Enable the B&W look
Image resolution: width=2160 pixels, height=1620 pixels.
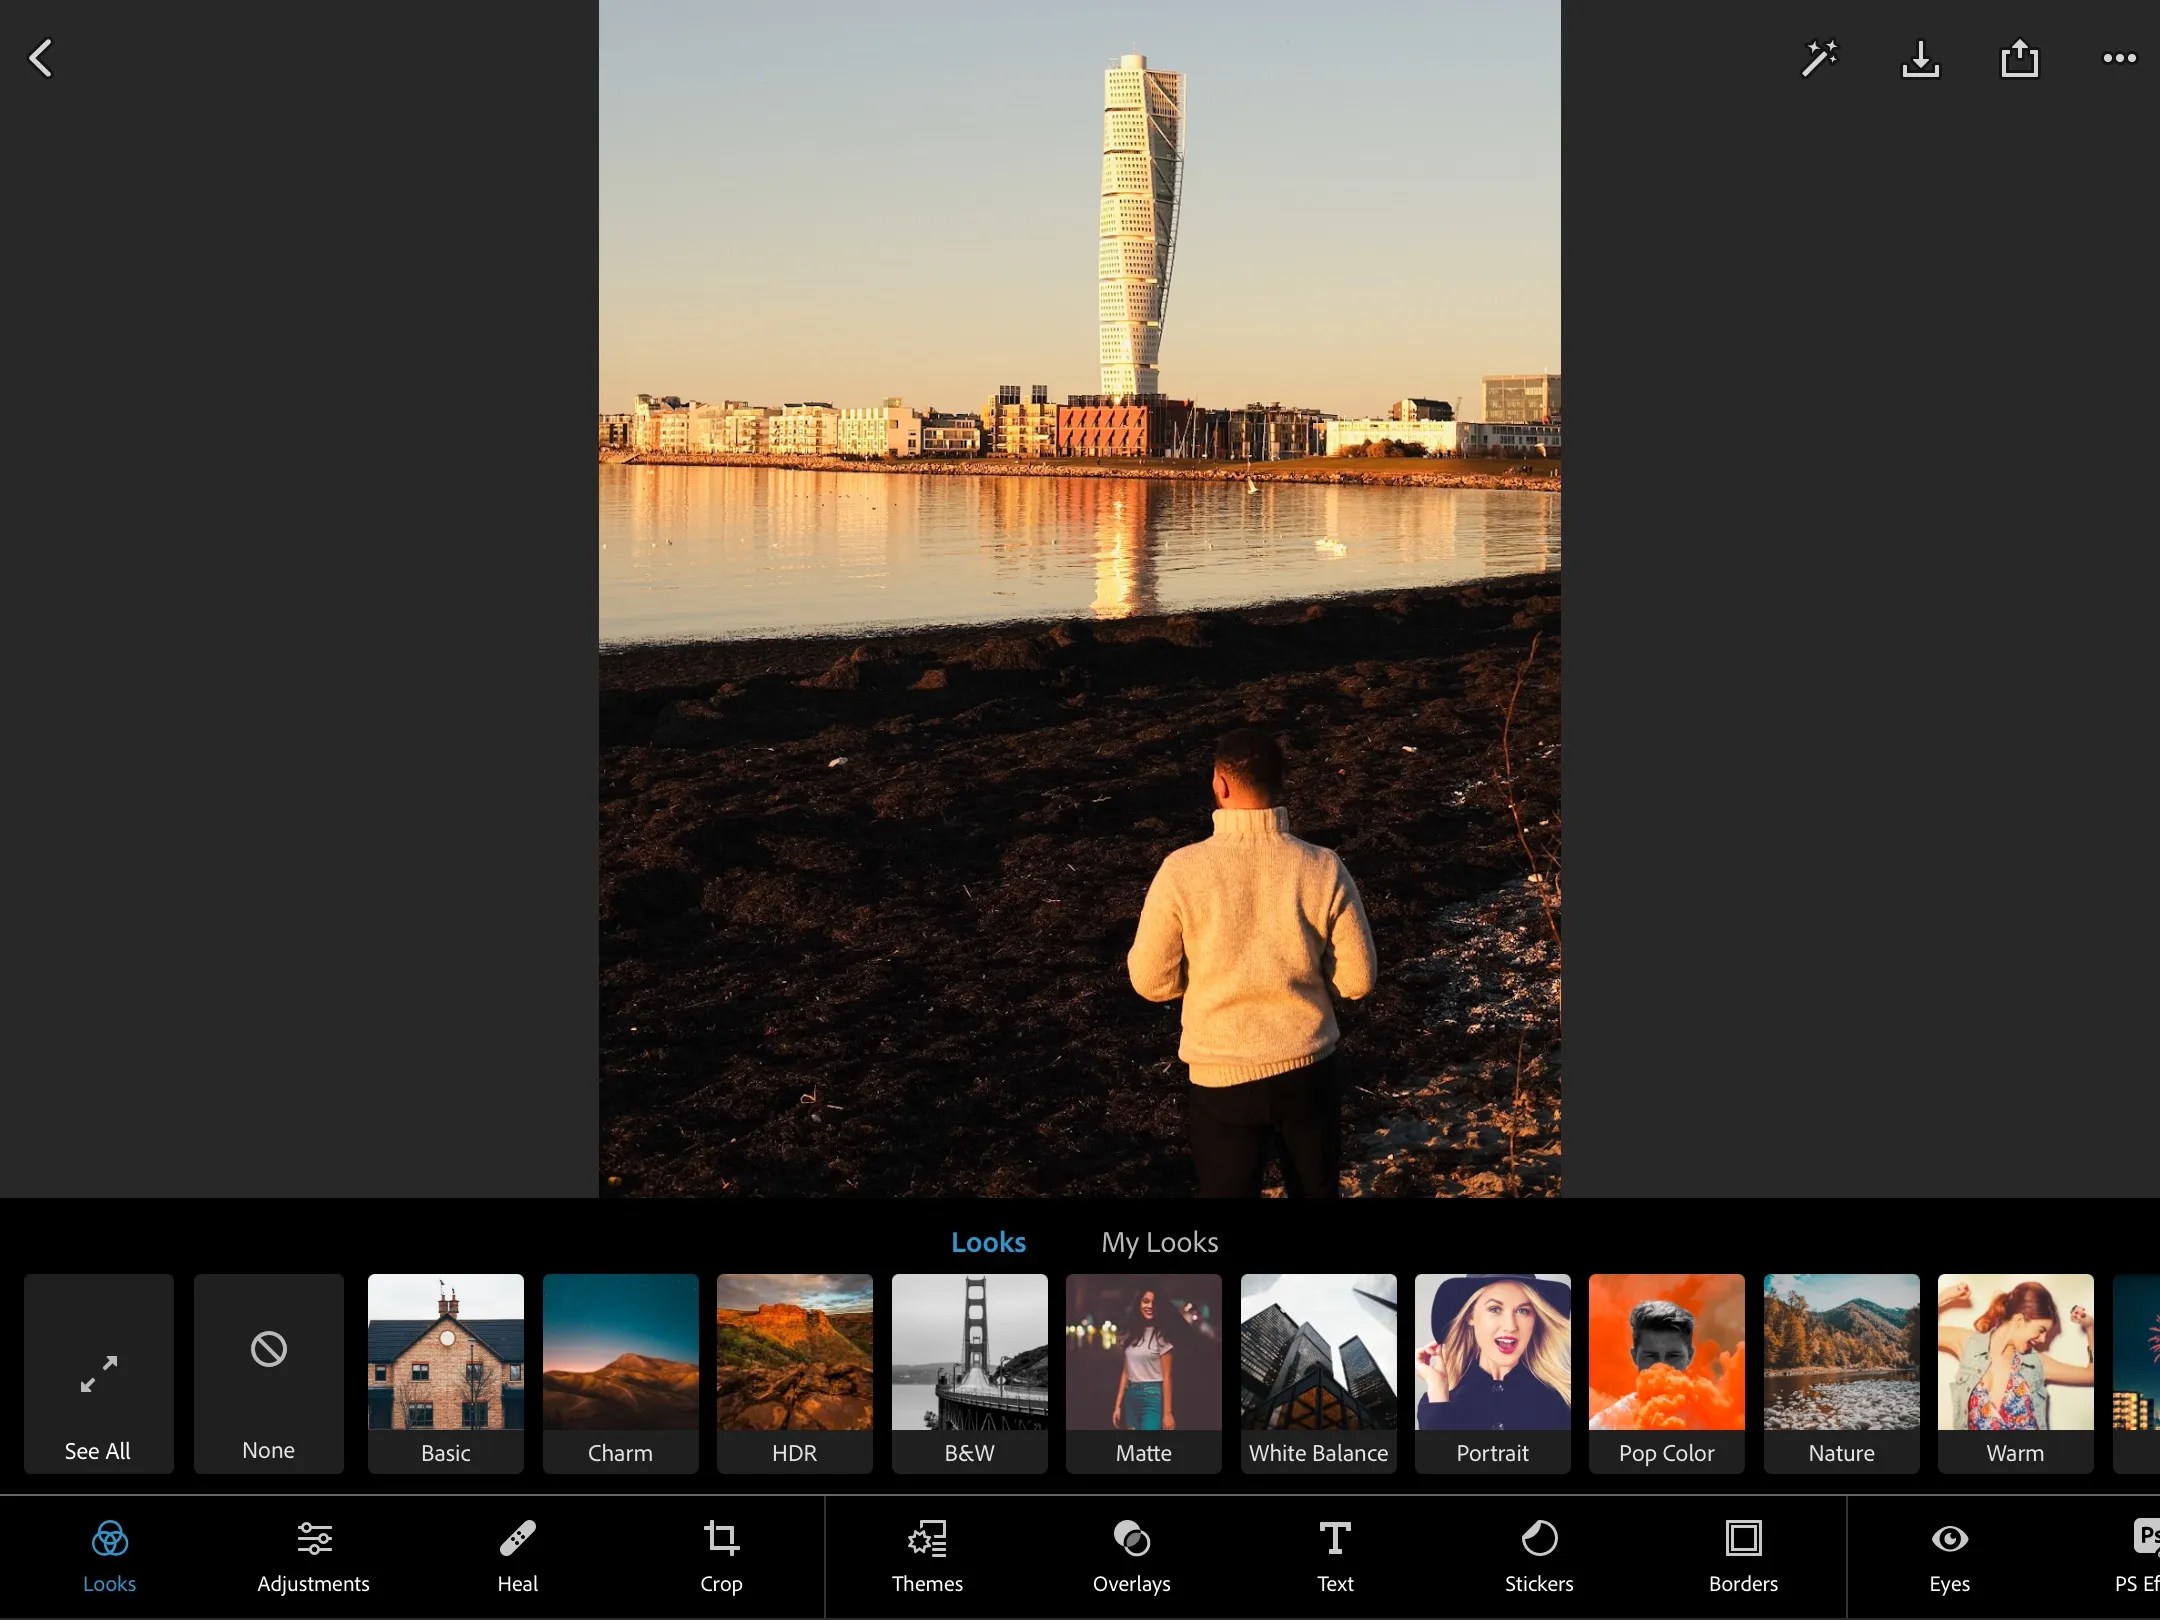[967, 1373]
